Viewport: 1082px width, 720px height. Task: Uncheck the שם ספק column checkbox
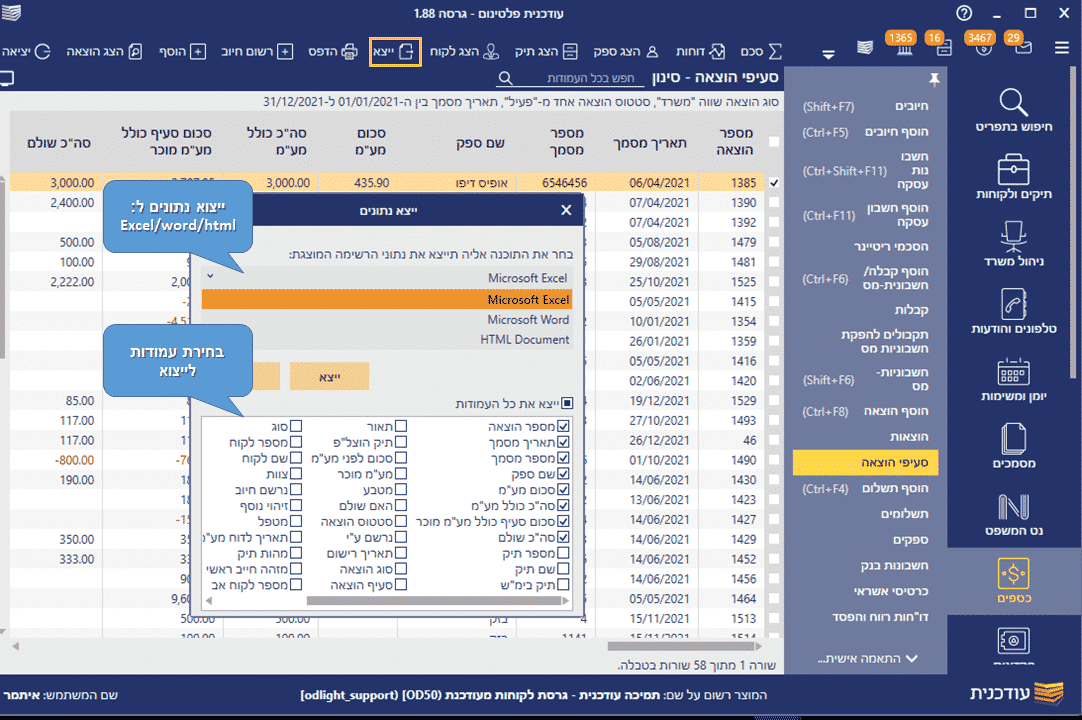click(x=563, y=474)
